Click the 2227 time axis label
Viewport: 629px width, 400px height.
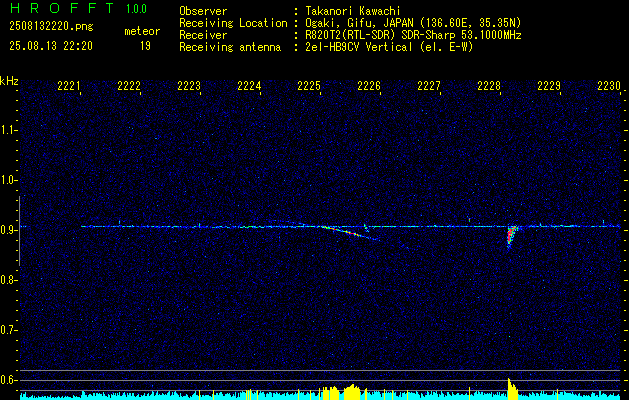click(x=429, y=86)
